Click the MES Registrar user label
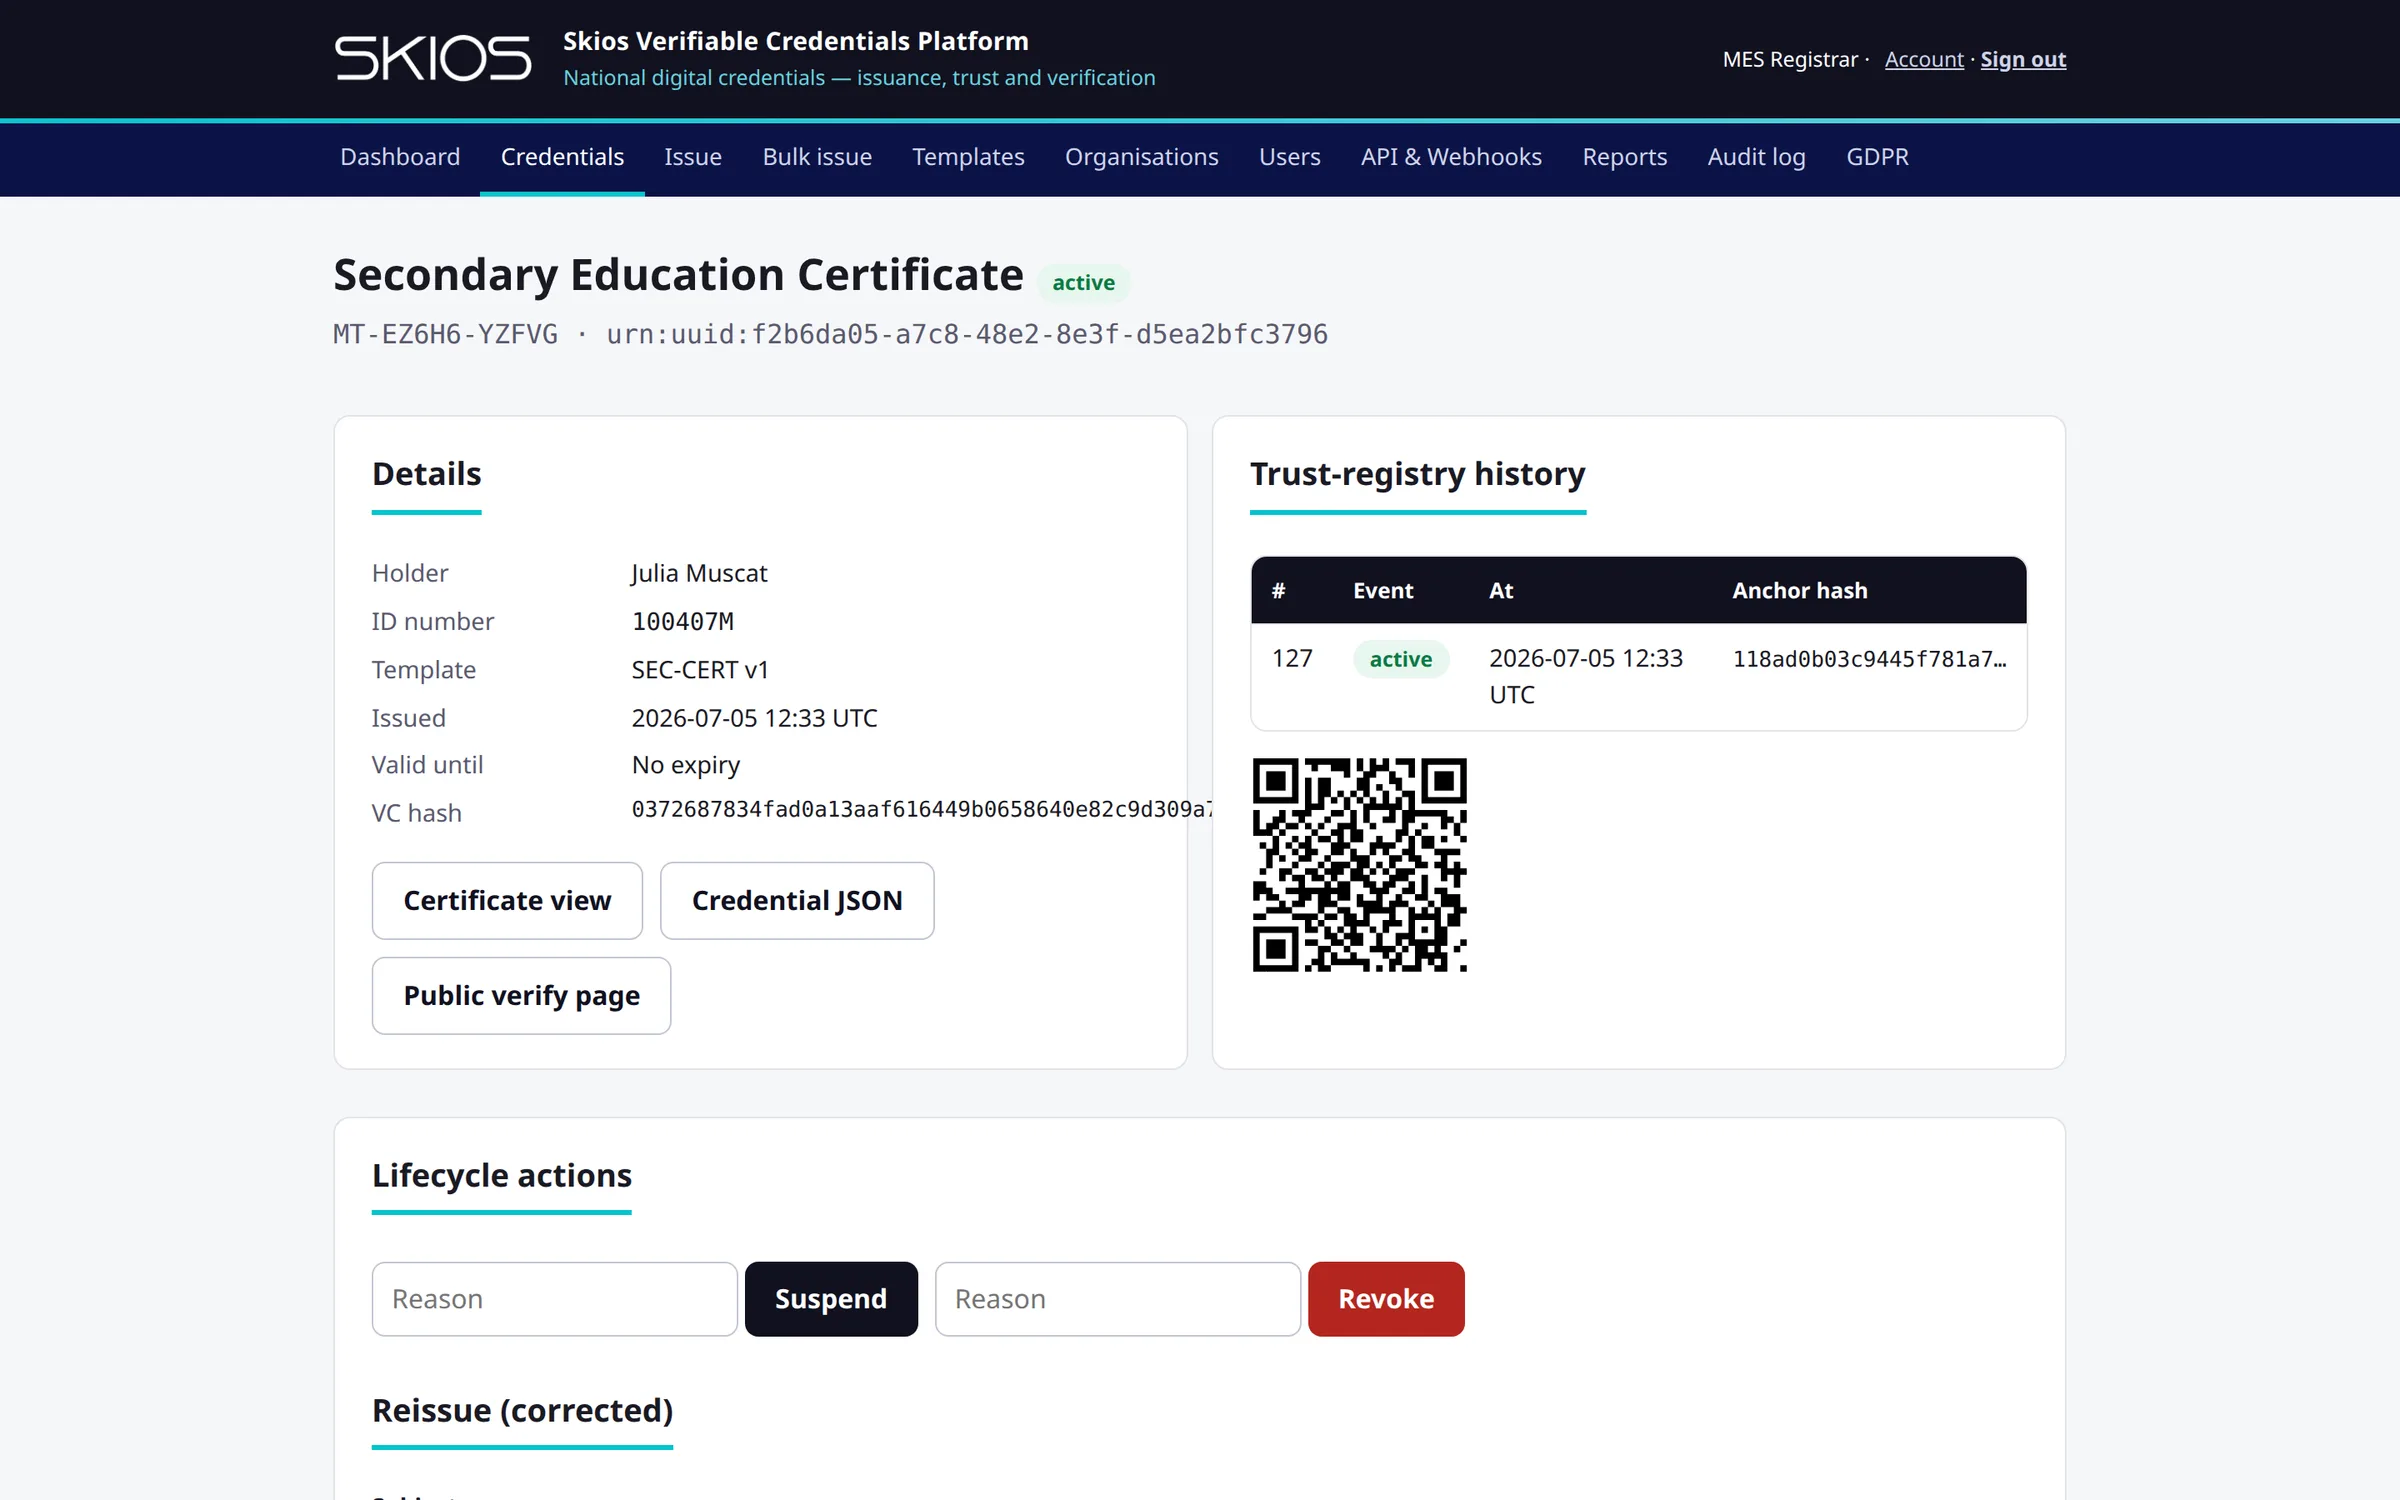This screenshot has height=1500, width=2400. tap(1790, 60)
